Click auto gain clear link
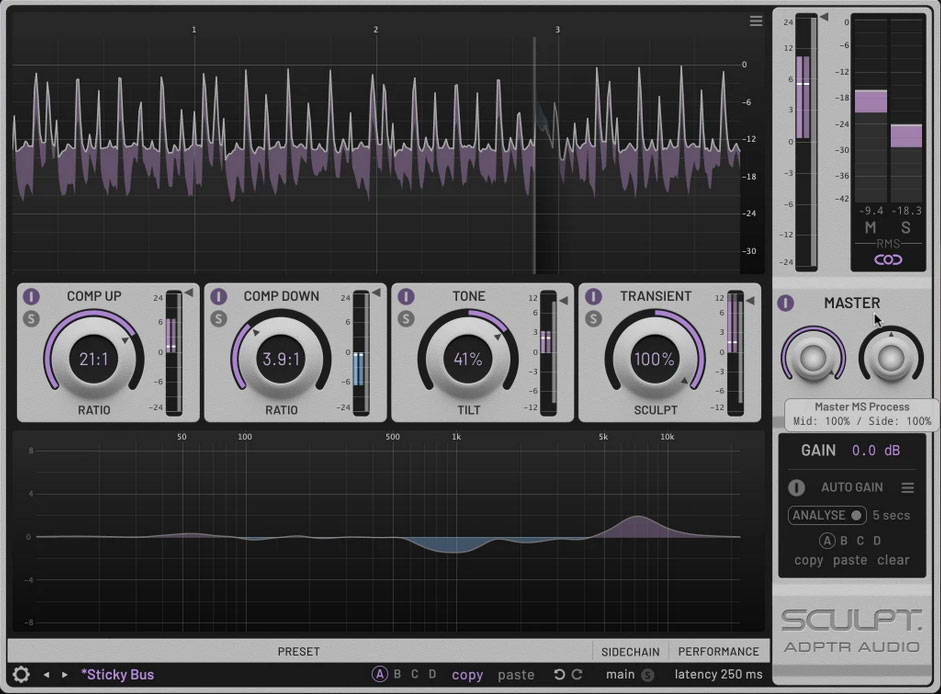Image resolution: width=941 pixels, height=694 pixels. click(893, 560)
